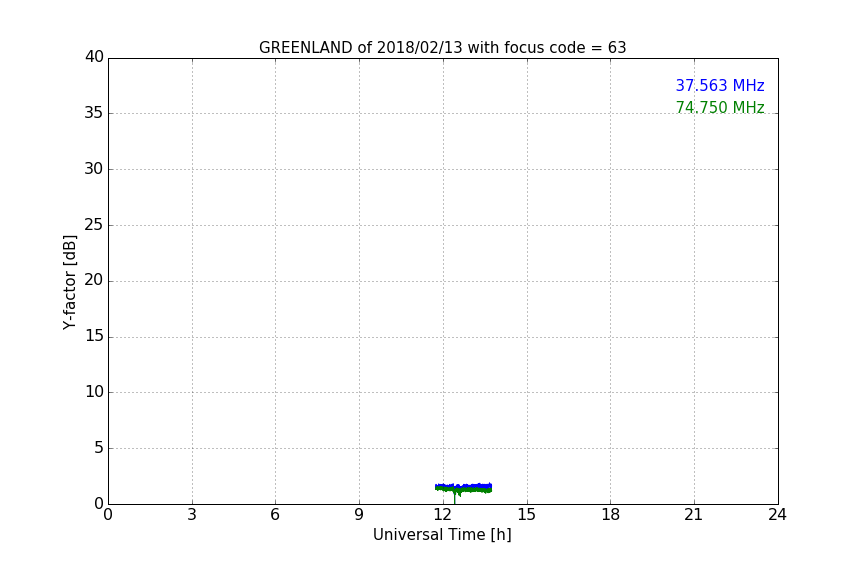This screenshot has width=864, height=576.
Task: Click the y-axis tick value 25
Action: tap(94, 224)
